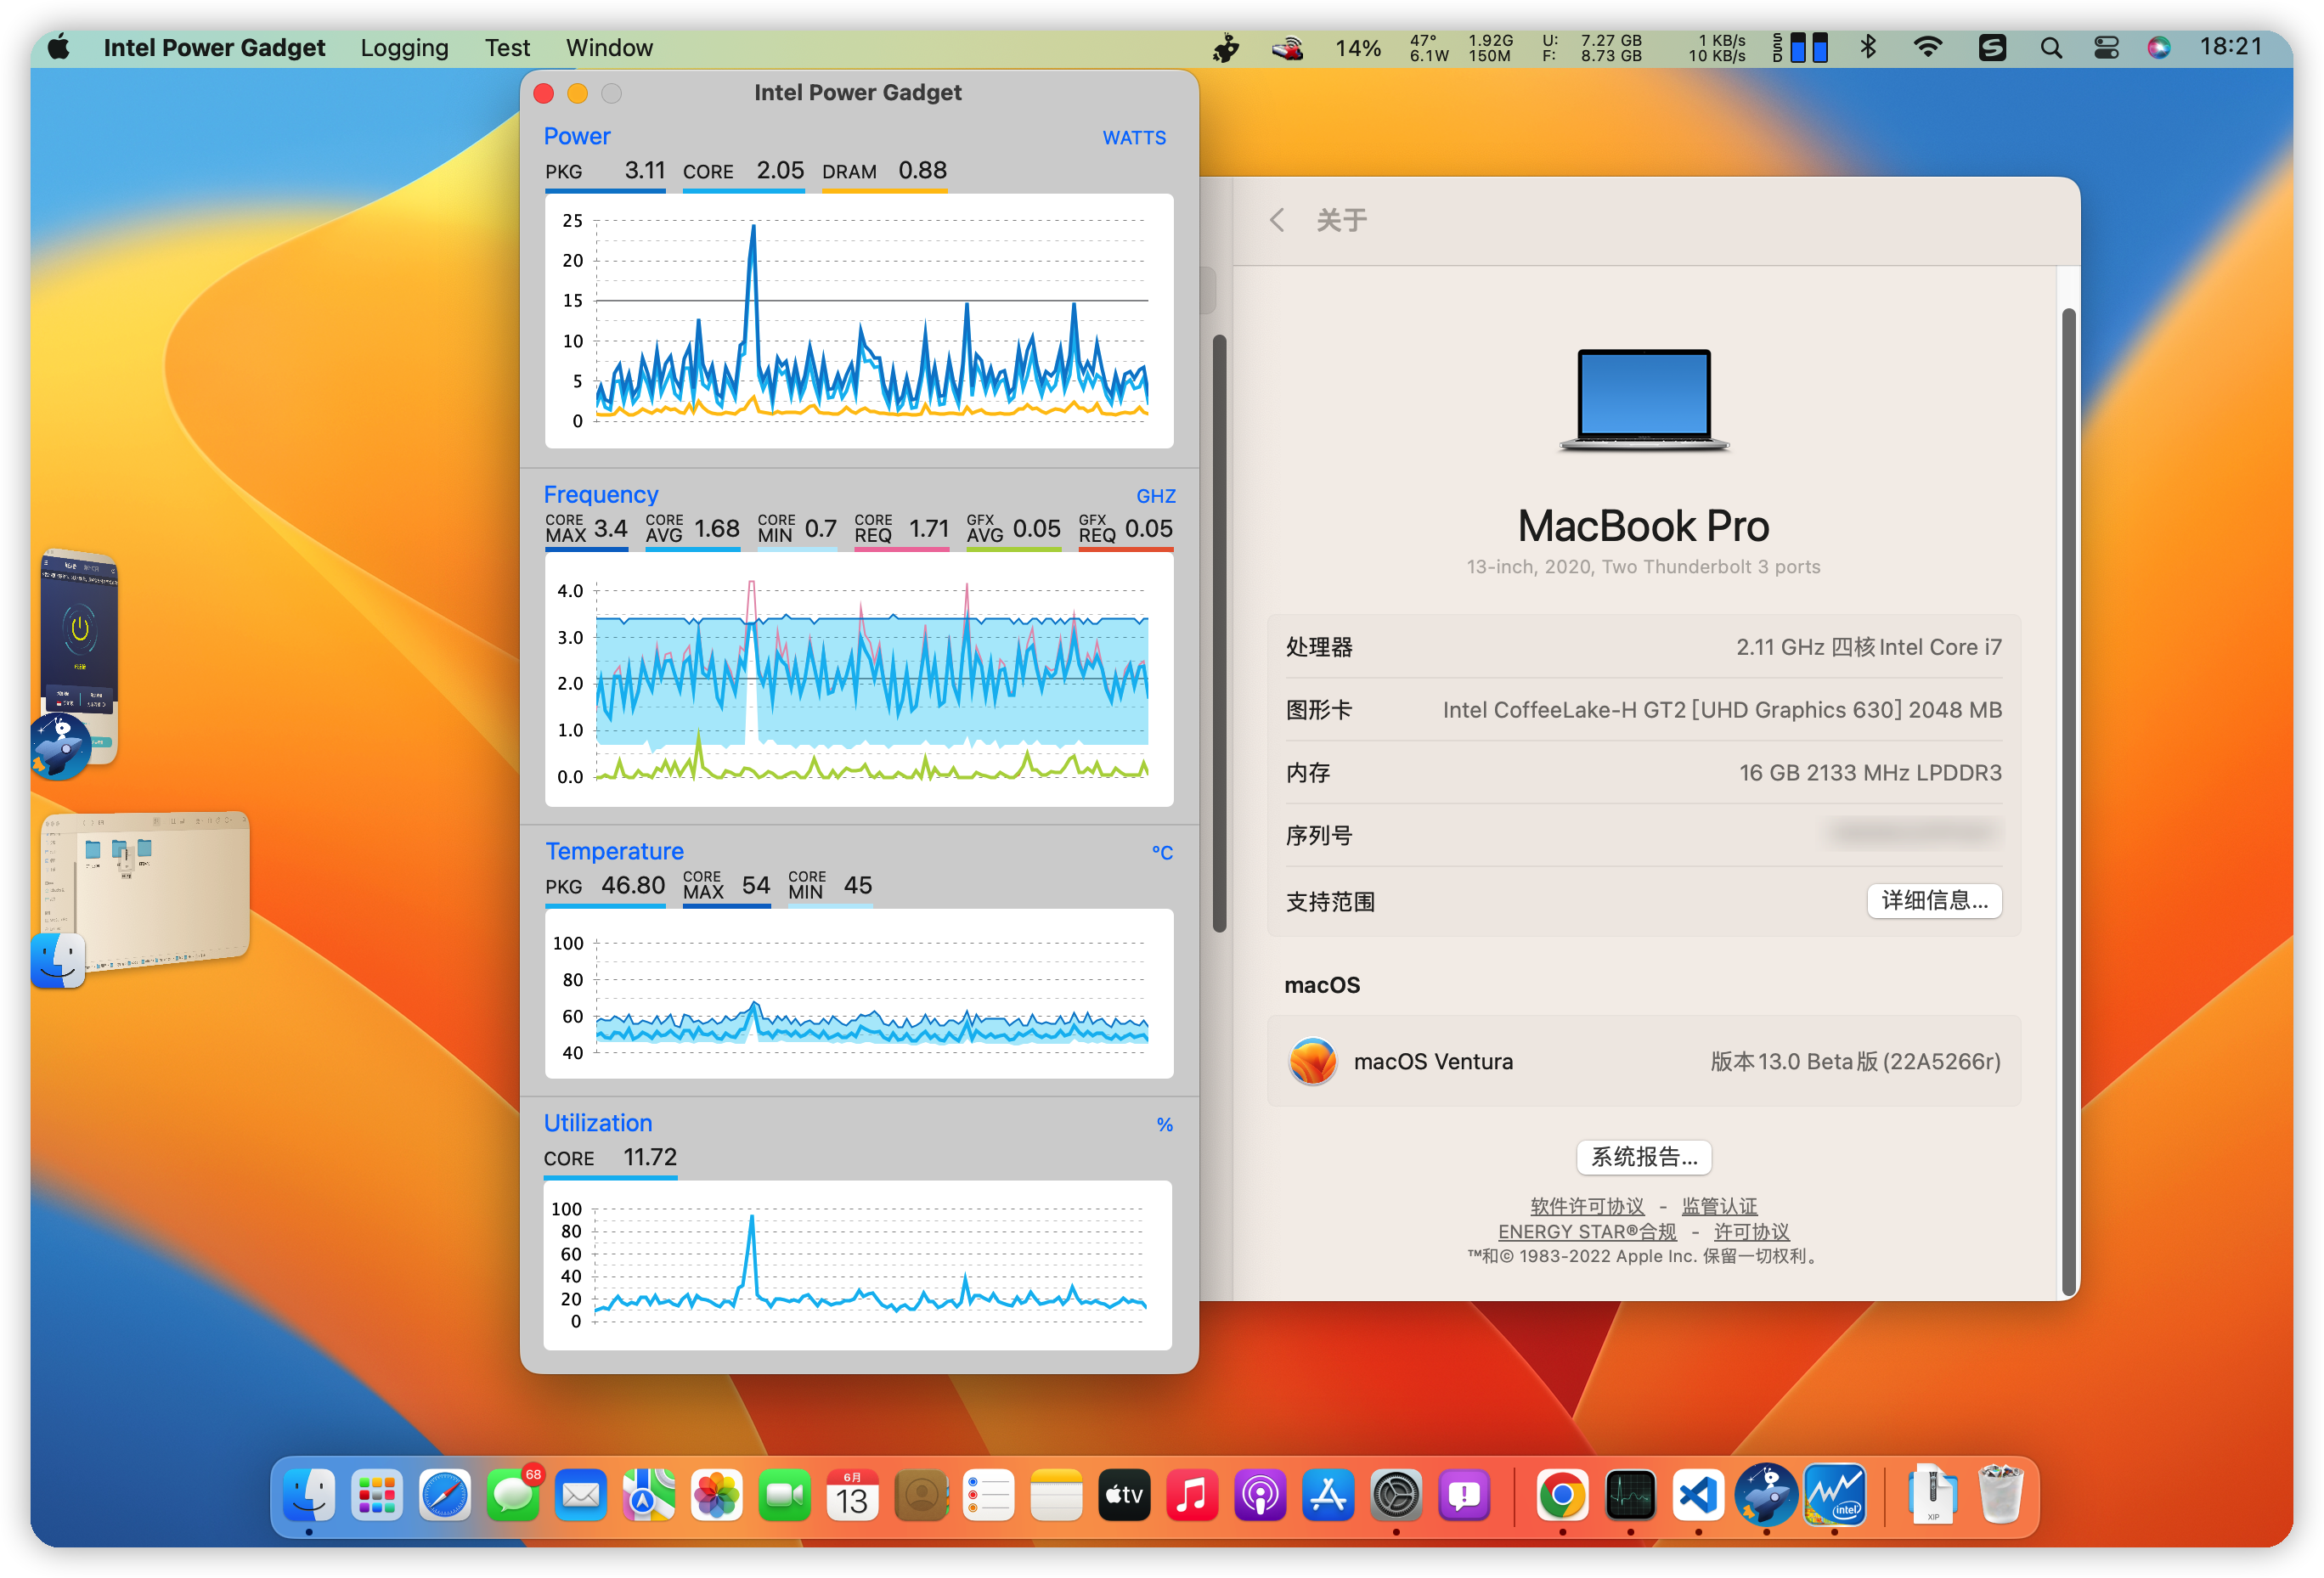2324x1578 pixels.
Task: Open Contacts from the Dock
Action: coord(920,1495)
